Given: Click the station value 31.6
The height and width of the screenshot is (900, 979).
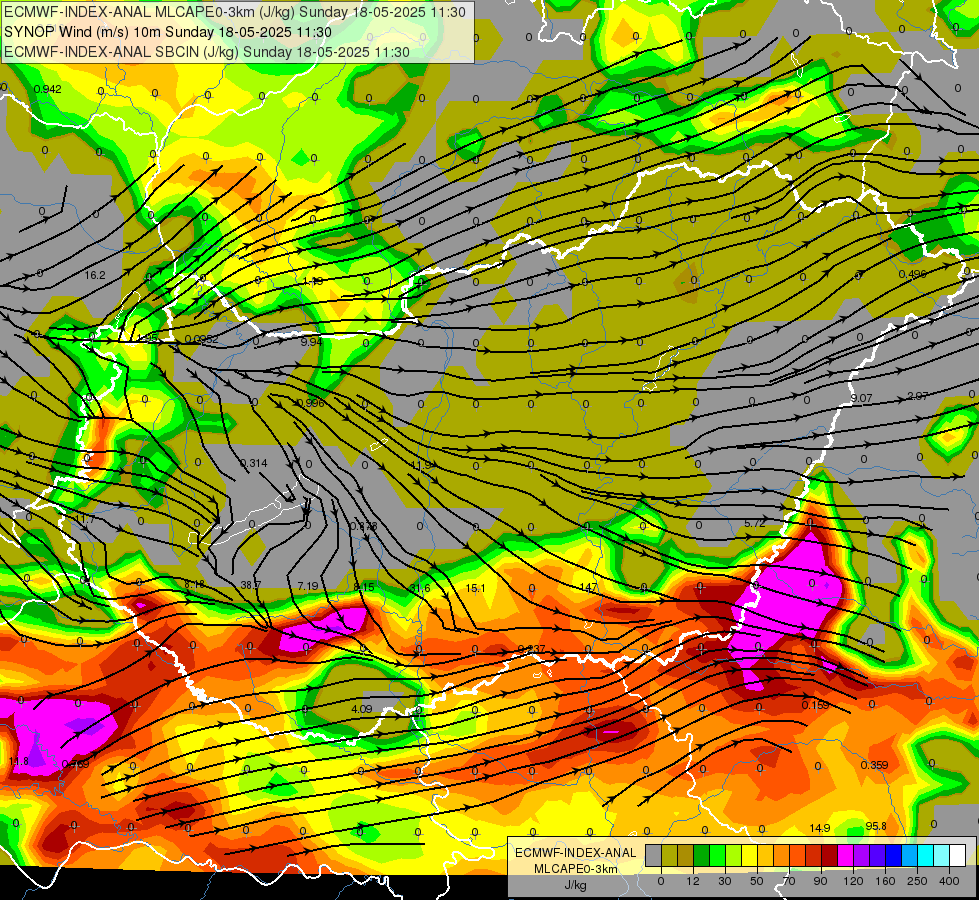Looking at the screenshot, I should tap(420, 588).
